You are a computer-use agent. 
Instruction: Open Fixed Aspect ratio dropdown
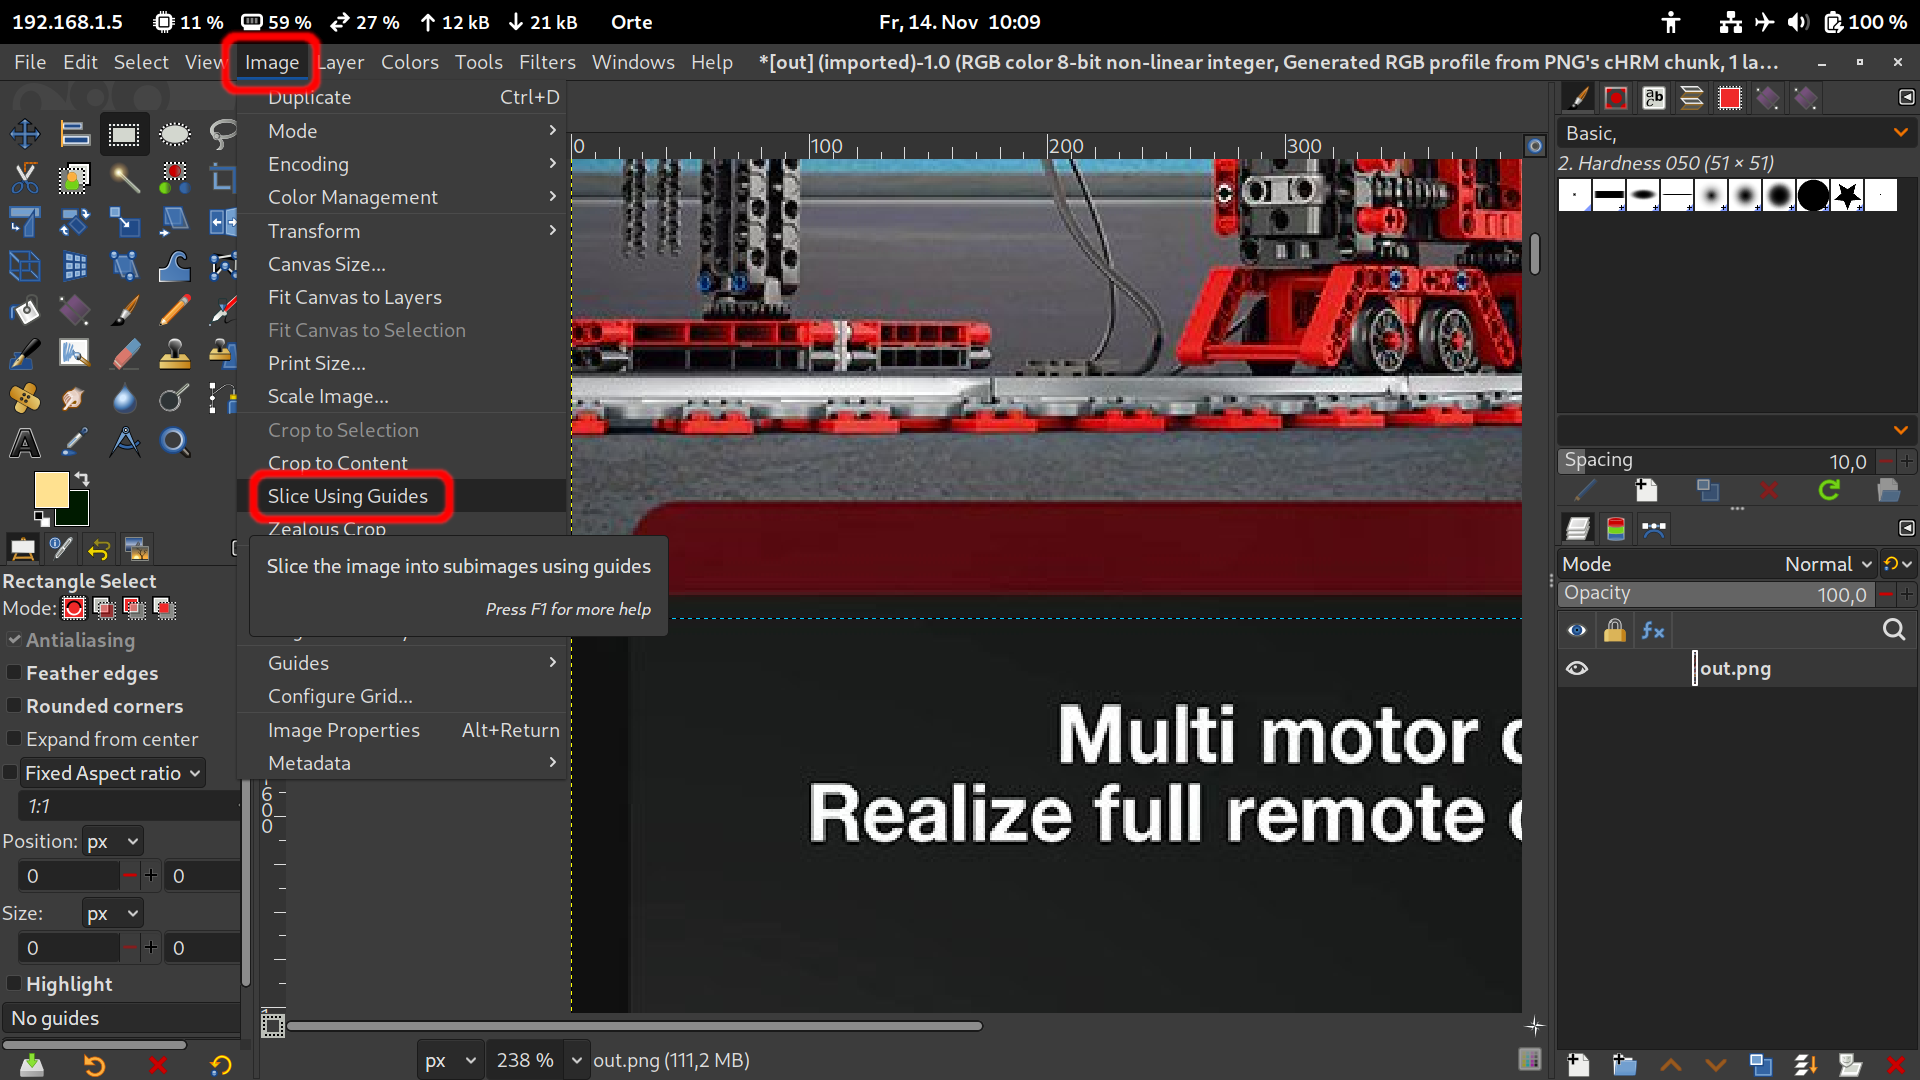point(112,773)
